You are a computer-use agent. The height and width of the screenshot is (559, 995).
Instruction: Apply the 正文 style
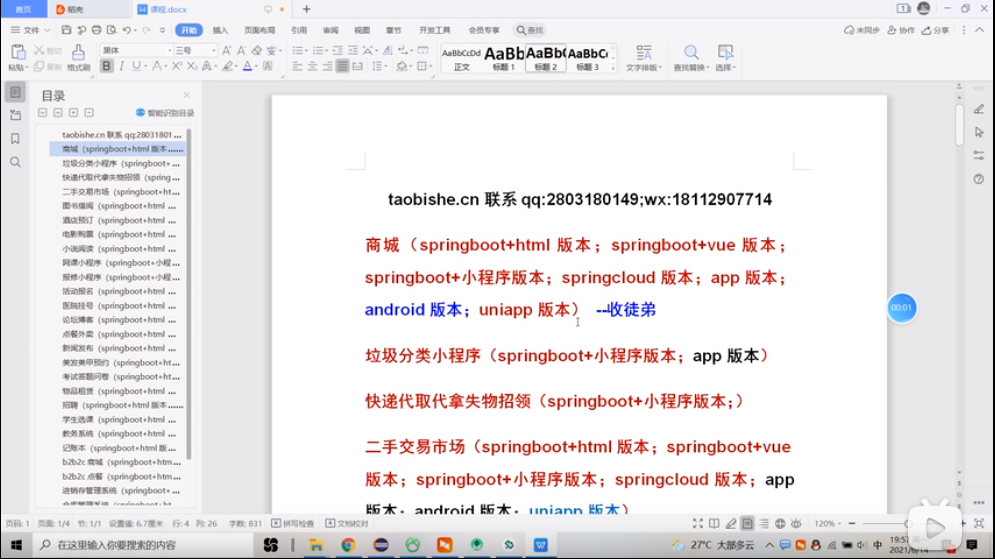click(x=461, y=58)
